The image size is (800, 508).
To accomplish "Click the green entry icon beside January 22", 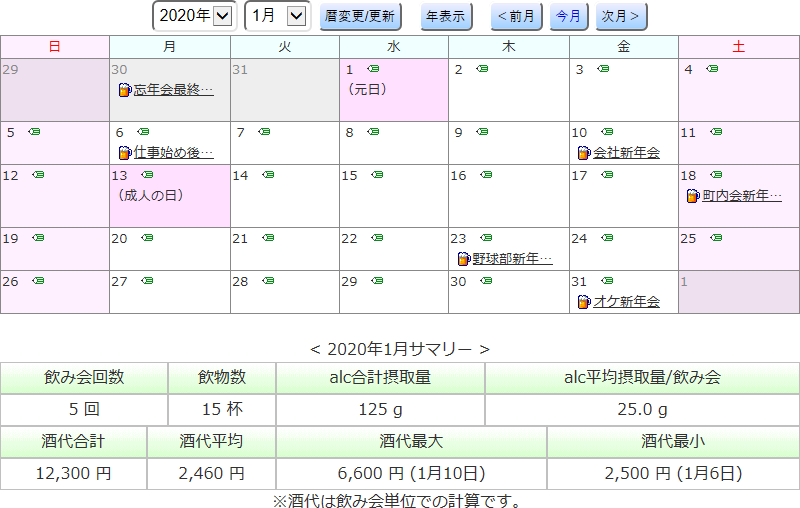I will coord(373,238).
